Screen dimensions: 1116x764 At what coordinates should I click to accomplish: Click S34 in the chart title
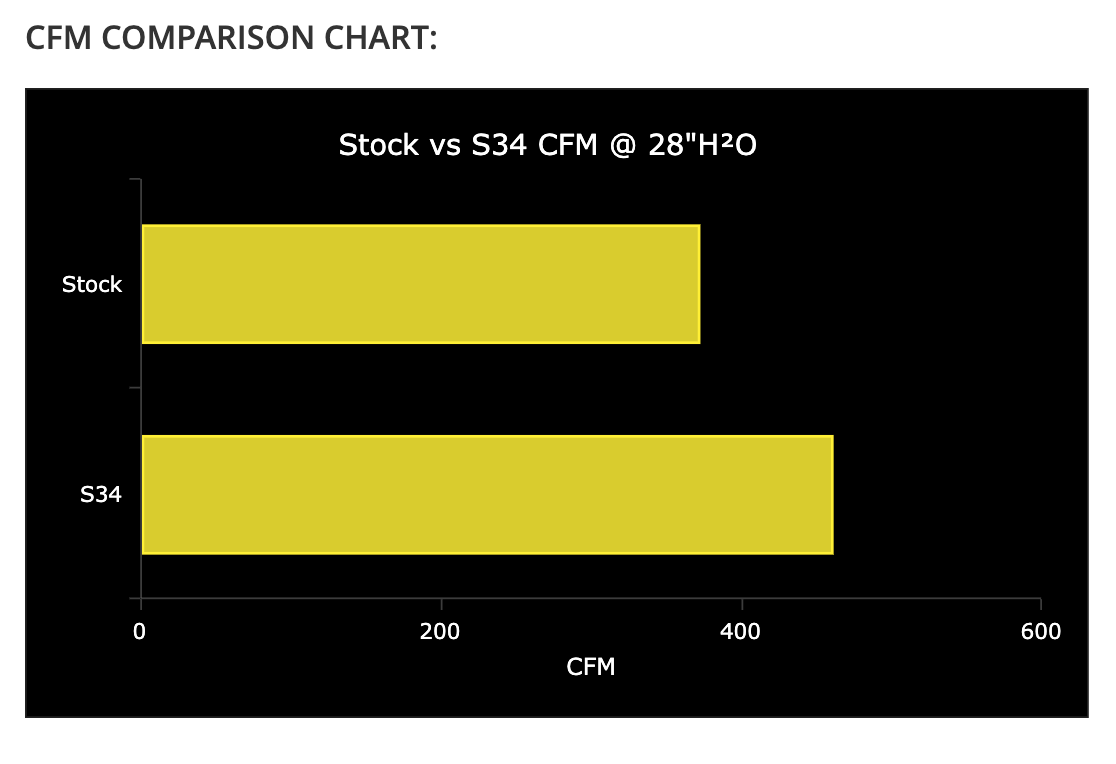point(500,145)
